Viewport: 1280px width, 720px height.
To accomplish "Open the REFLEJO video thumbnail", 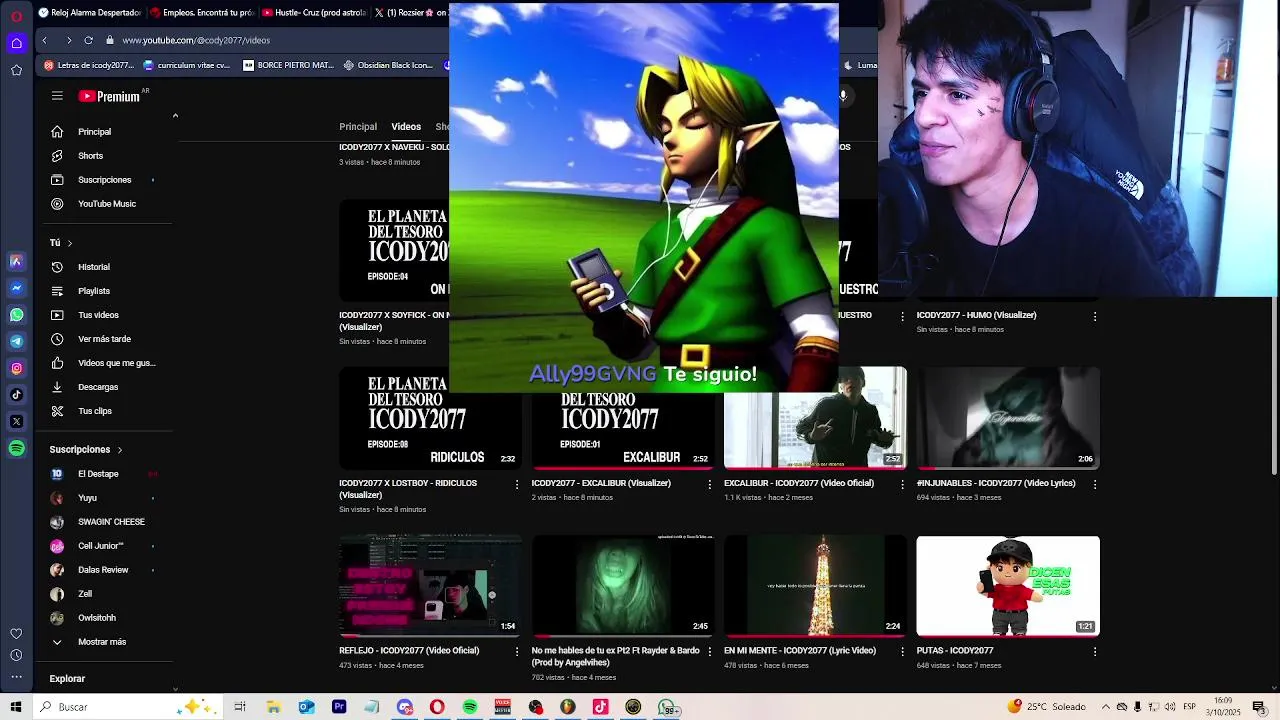I will [x=430, y=586].
